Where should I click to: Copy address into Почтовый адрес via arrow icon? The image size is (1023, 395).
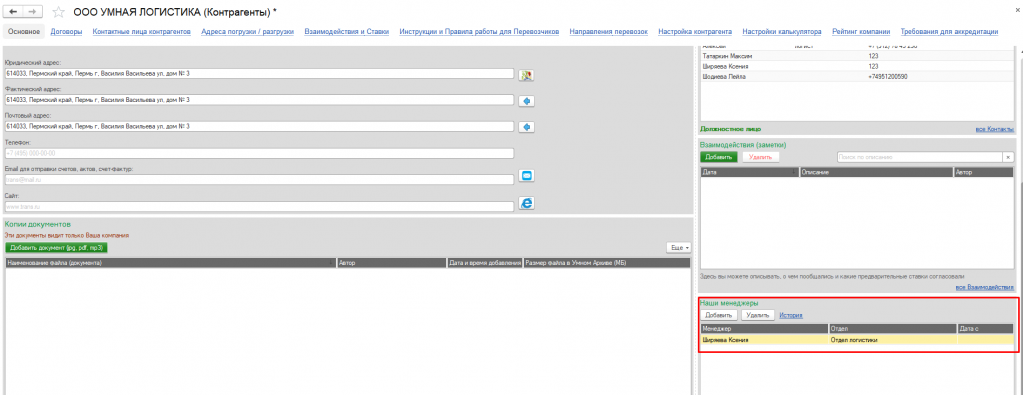click(x=527, y=127)
